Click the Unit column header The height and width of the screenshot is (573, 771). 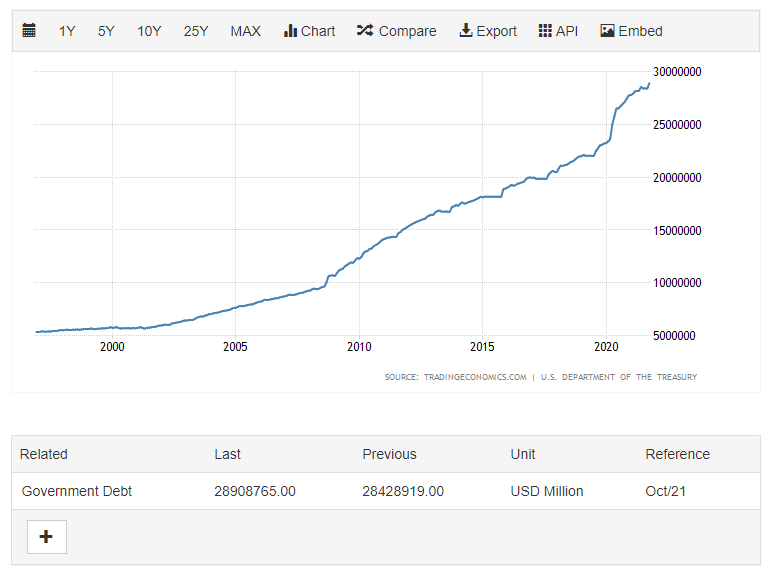(x=523, y=454)
